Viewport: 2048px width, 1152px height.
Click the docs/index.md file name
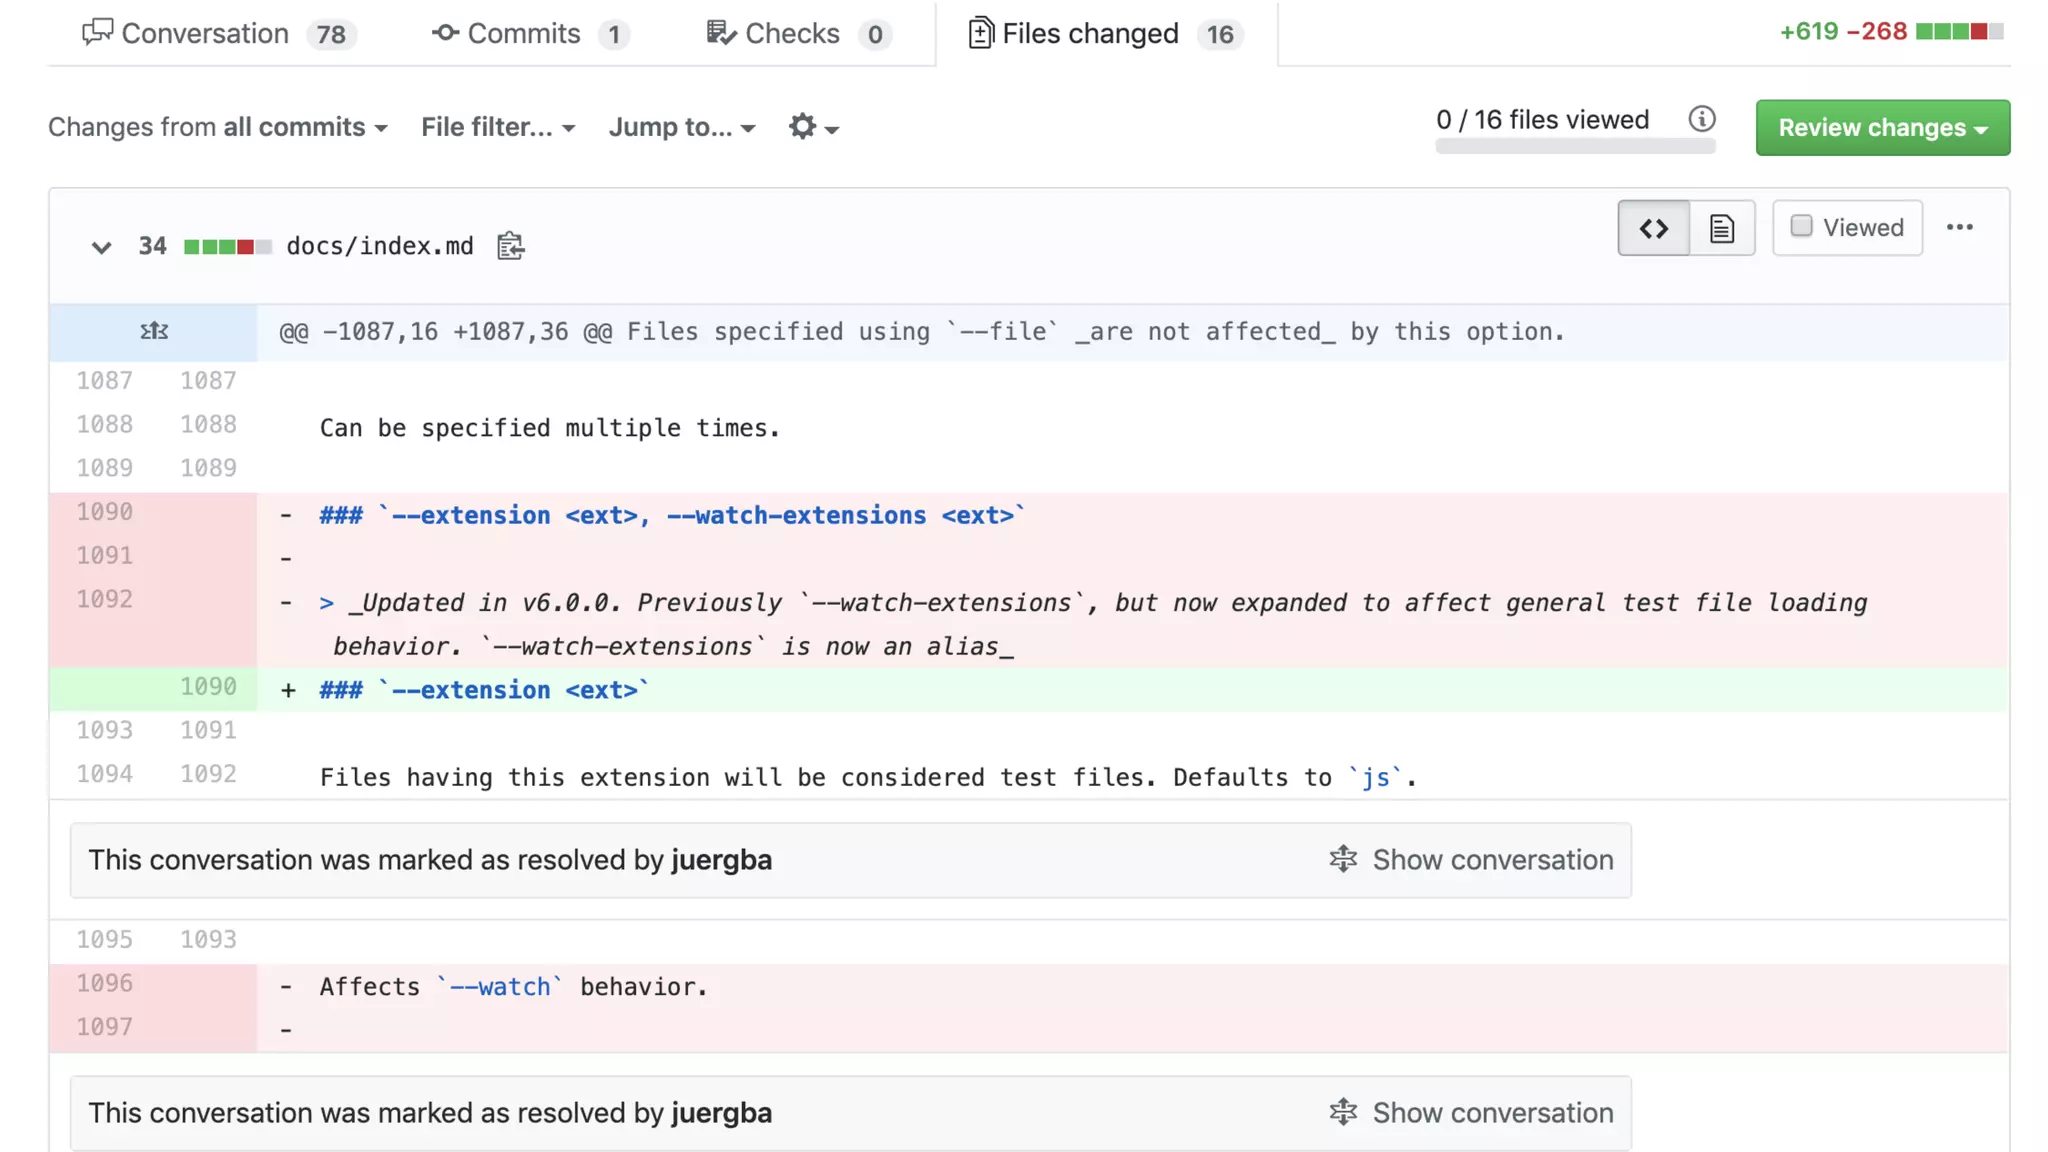coord(380,246)
